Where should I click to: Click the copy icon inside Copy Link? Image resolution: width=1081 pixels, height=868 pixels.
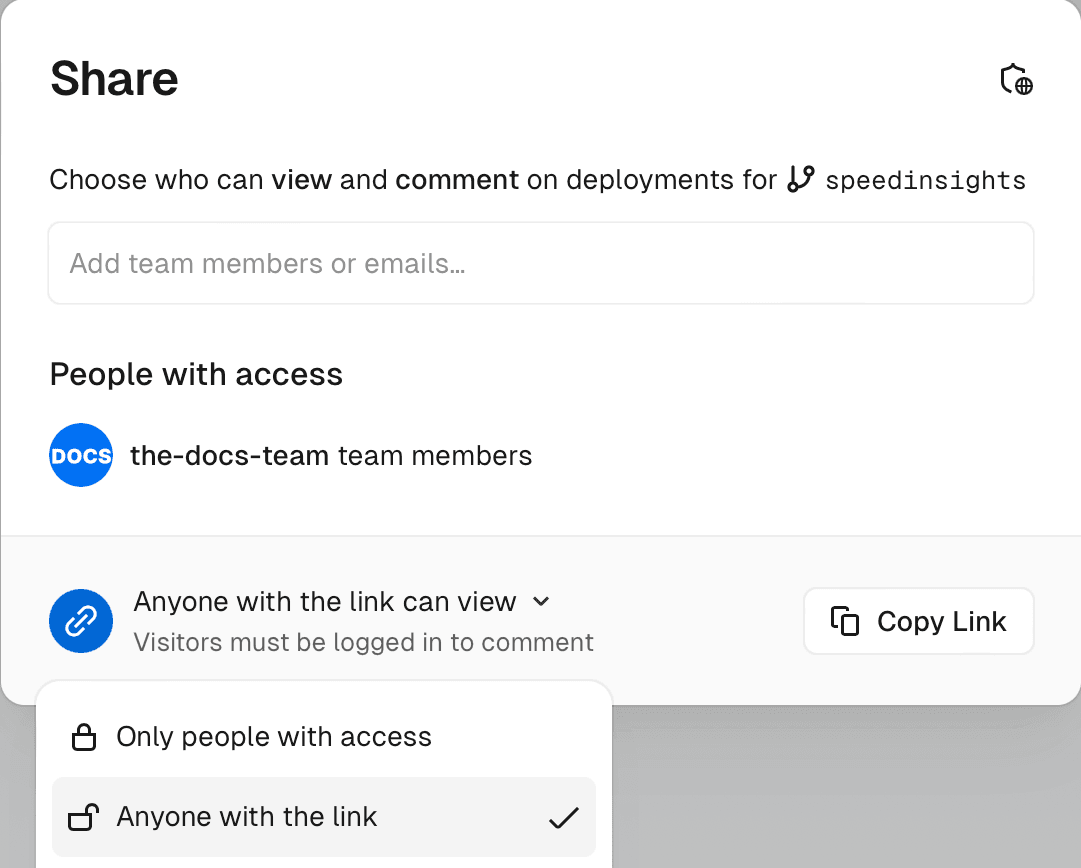pos(846,621)
